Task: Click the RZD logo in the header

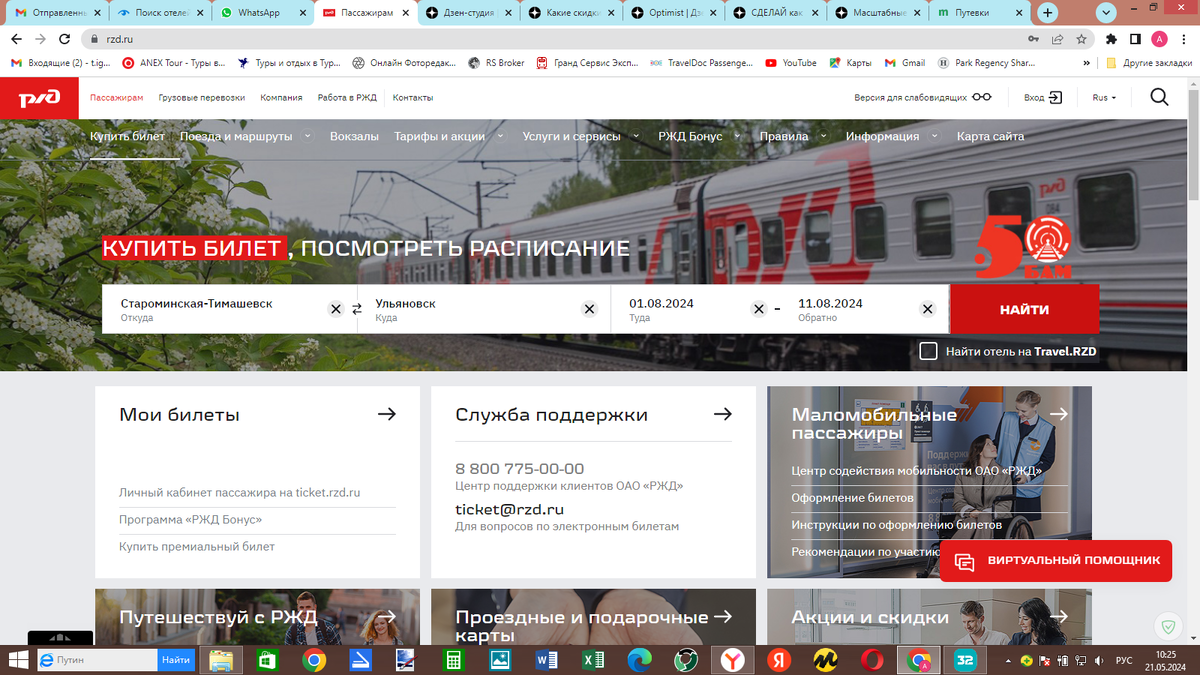Action: pos(39,98)
